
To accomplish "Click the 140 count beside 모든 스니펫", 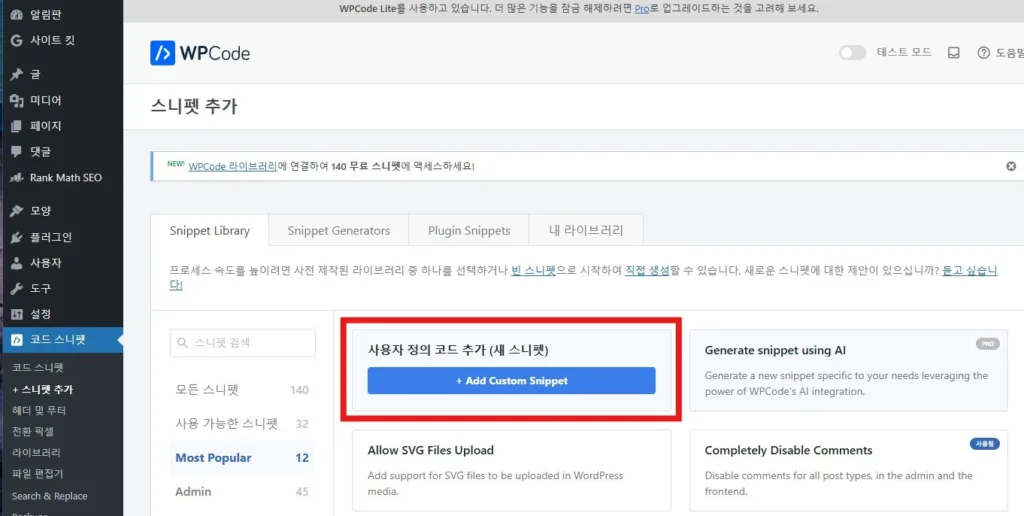I will (299, 390).
